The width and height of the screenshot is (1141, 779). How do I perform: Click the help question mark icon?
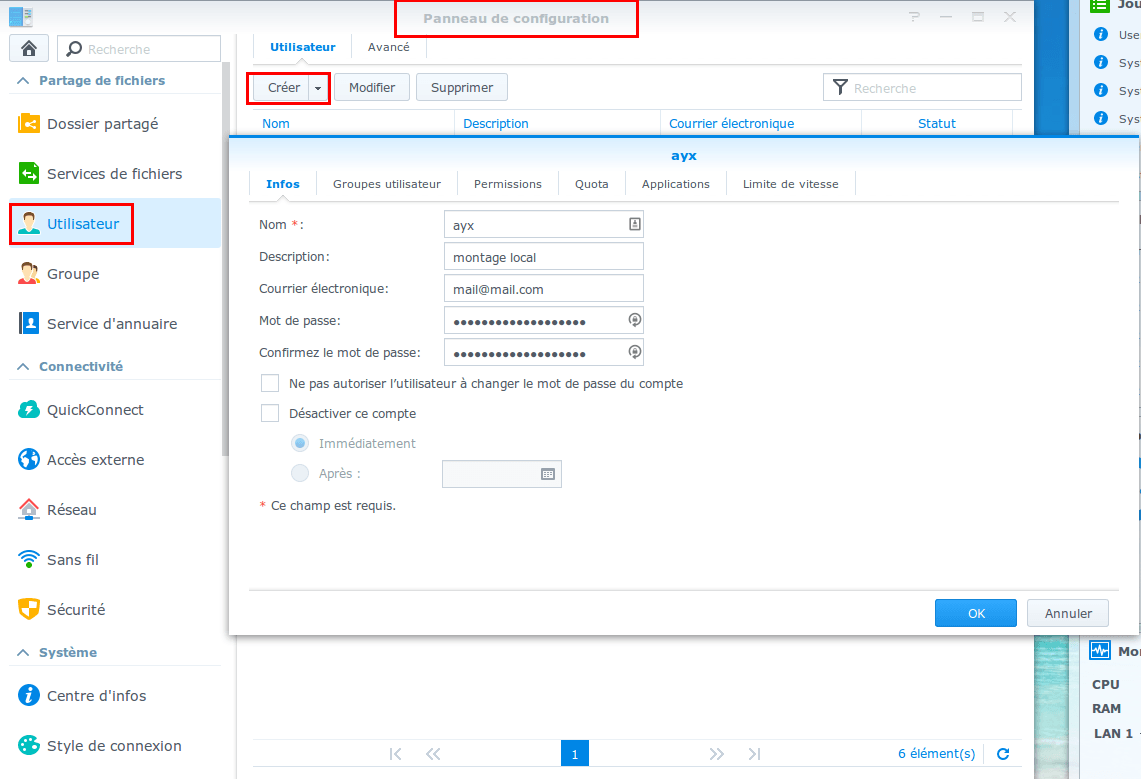click(914, 17)
